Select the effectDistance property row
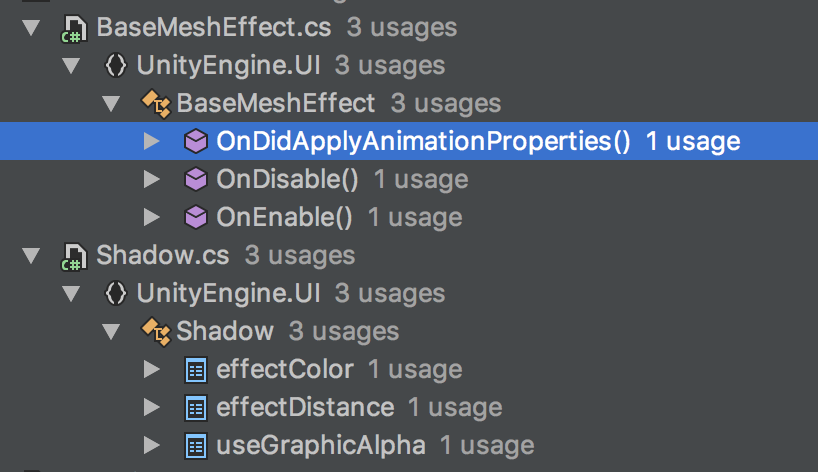This screenshot has height=472, width=818. (x=409, y=407)
